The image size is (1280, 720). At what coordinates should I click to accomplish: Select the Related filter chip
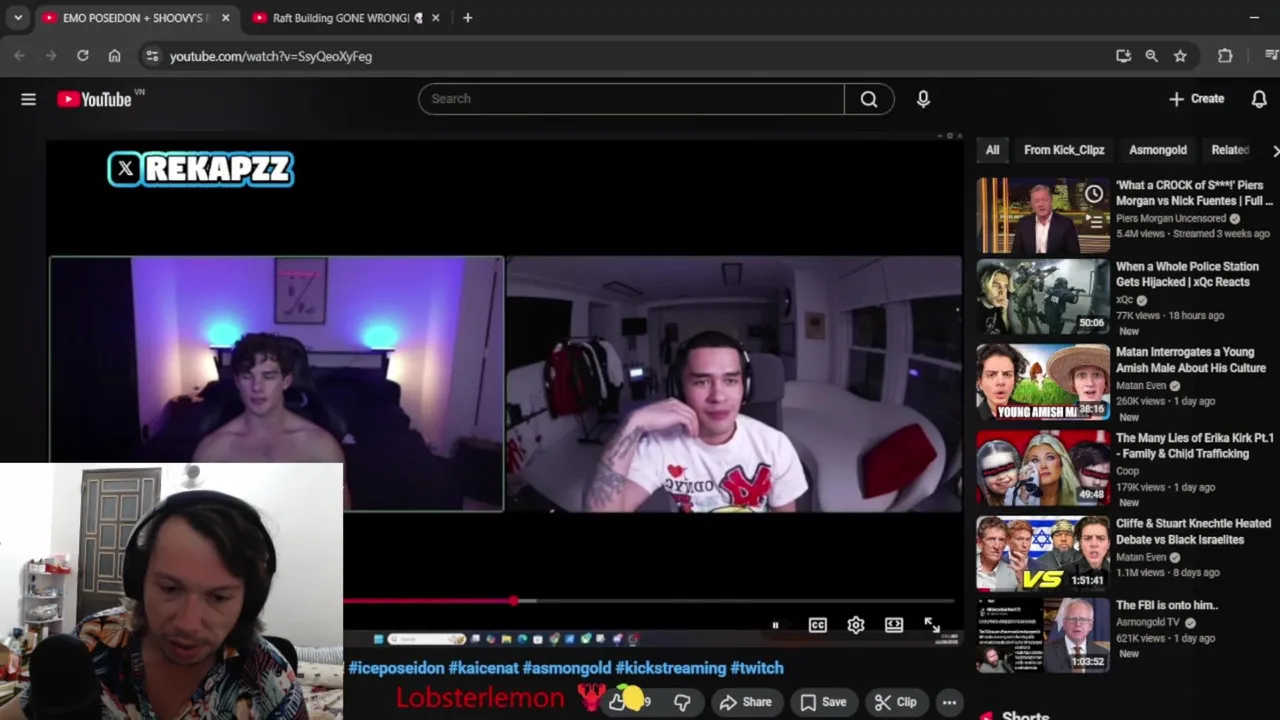(x=1230, y=150)
